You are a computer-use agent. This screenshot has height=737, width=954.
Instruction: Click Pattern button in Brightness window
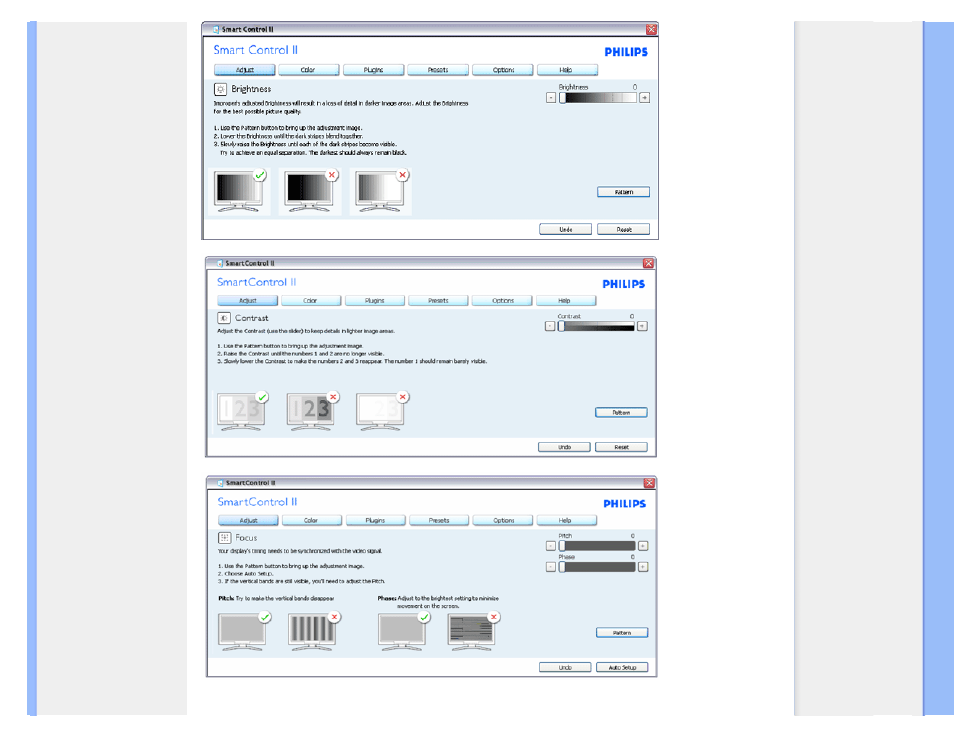(623, 192)
